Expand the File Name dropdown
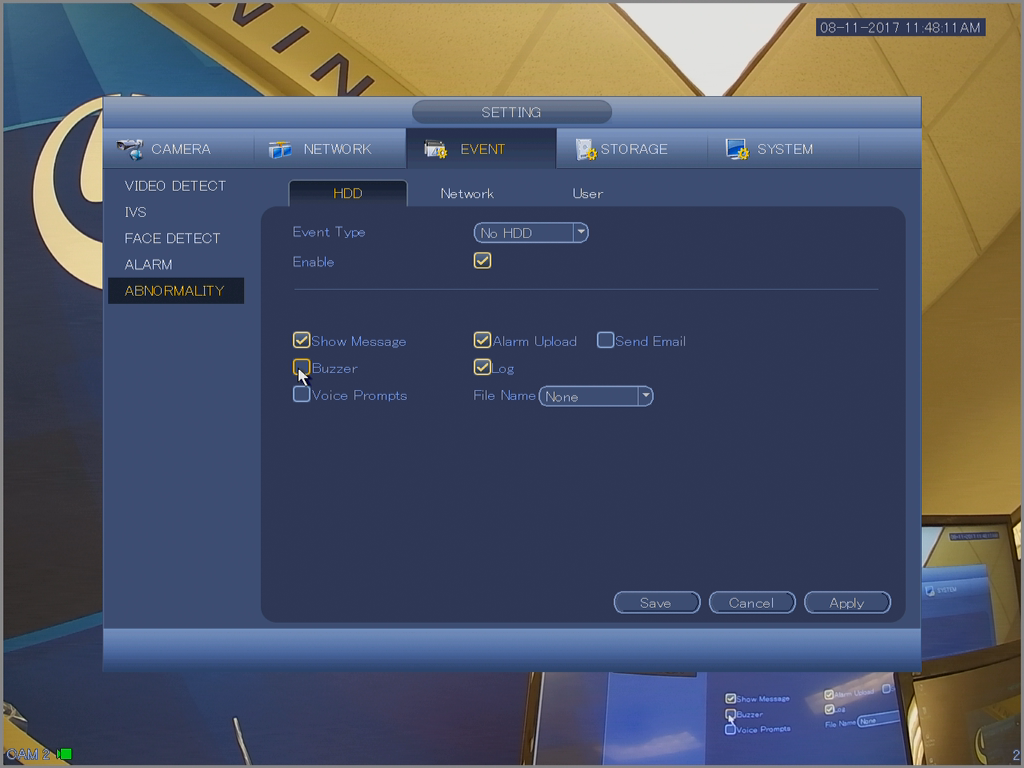Image resolution: width=1024 pixels, height=768 pixels. coord(596,396)
